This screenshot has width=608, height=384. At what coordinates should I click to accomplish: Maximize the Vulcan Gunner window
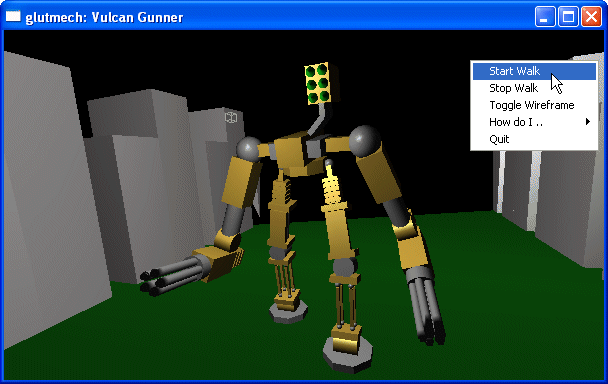(568, 17)
